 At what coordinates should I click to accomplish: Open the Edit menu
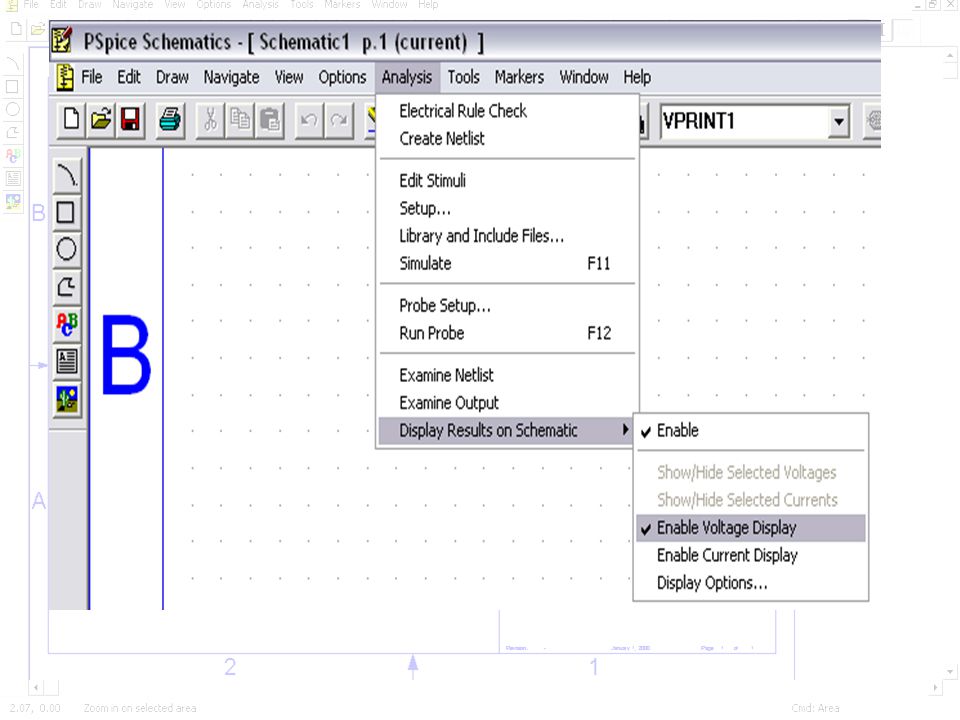(129, 77)
